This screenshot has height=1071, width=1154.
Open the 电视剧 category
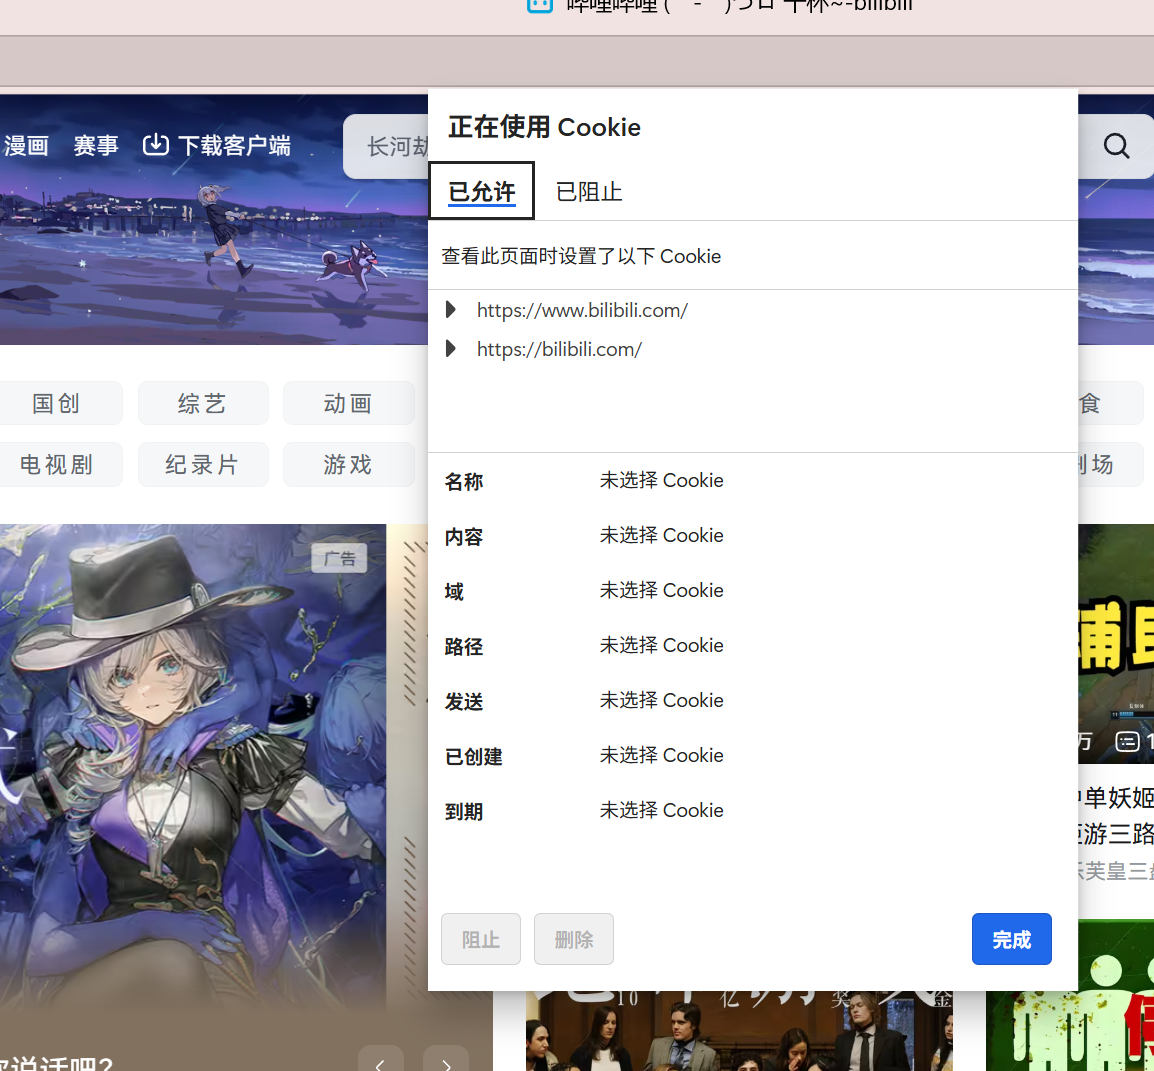coord(56,464)
